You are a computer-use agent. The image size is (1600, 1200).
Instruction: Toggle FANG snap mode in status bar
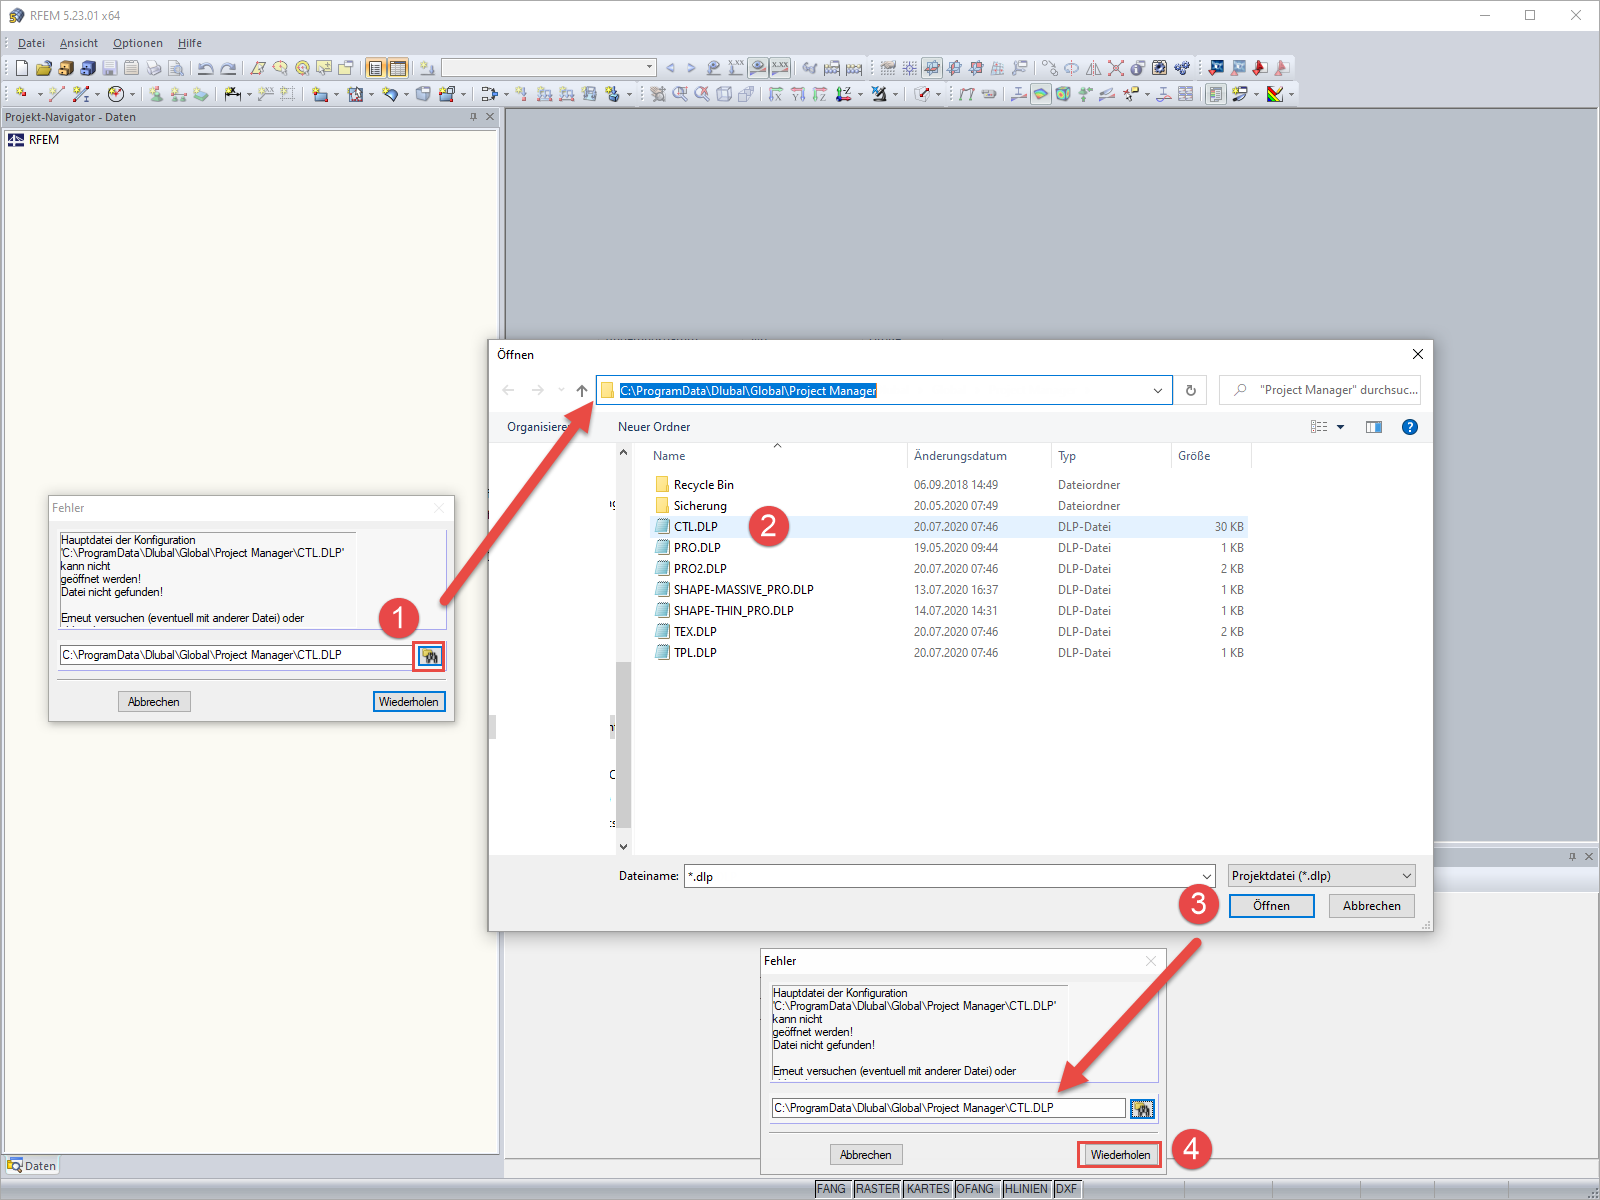click(x=832, y=1189)
